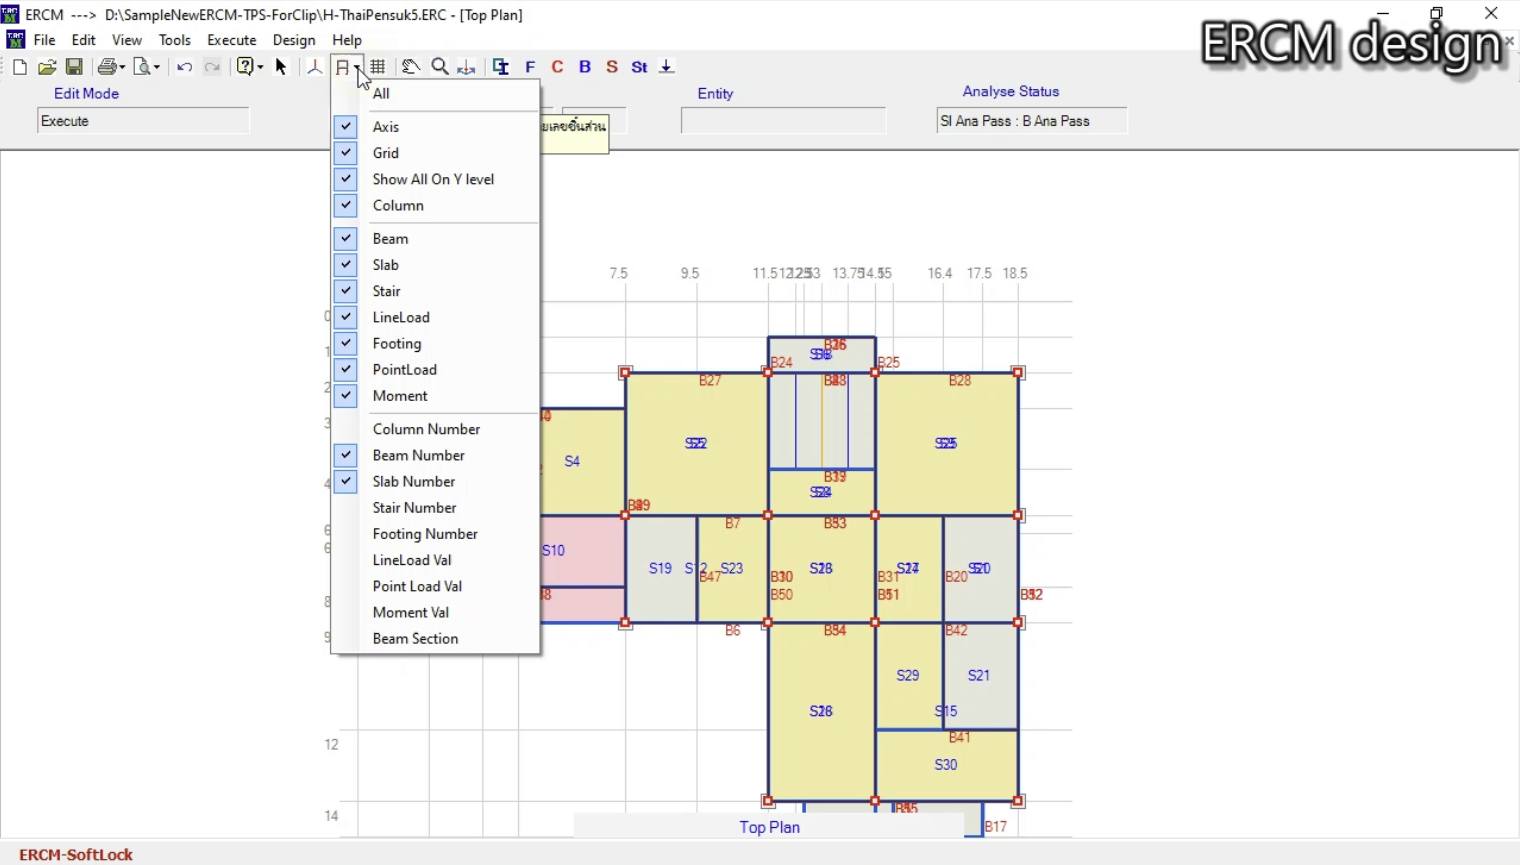Click the Edit Mode Execute field
Image resolution: width=1520 pixels, height=865 pixels.
(x=143, y=121)
